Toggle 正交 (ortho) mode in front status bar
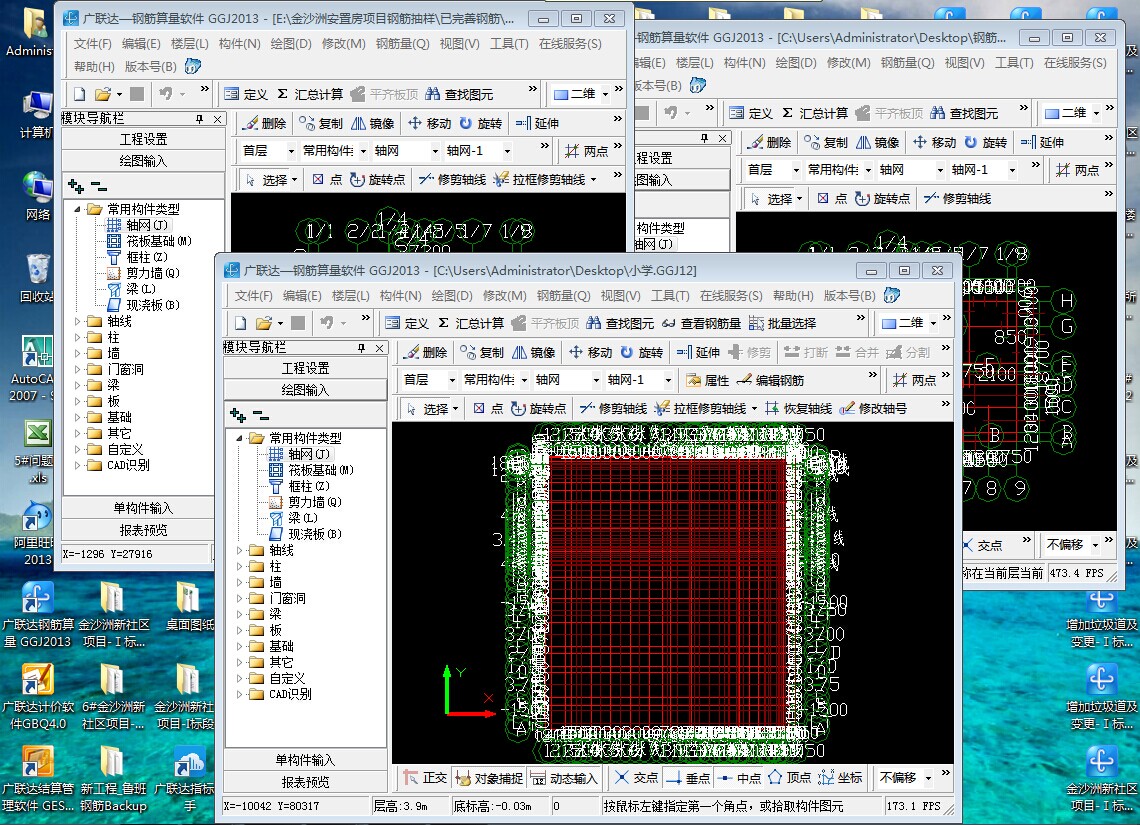1140x825 pixels. [x=426, y=778]
